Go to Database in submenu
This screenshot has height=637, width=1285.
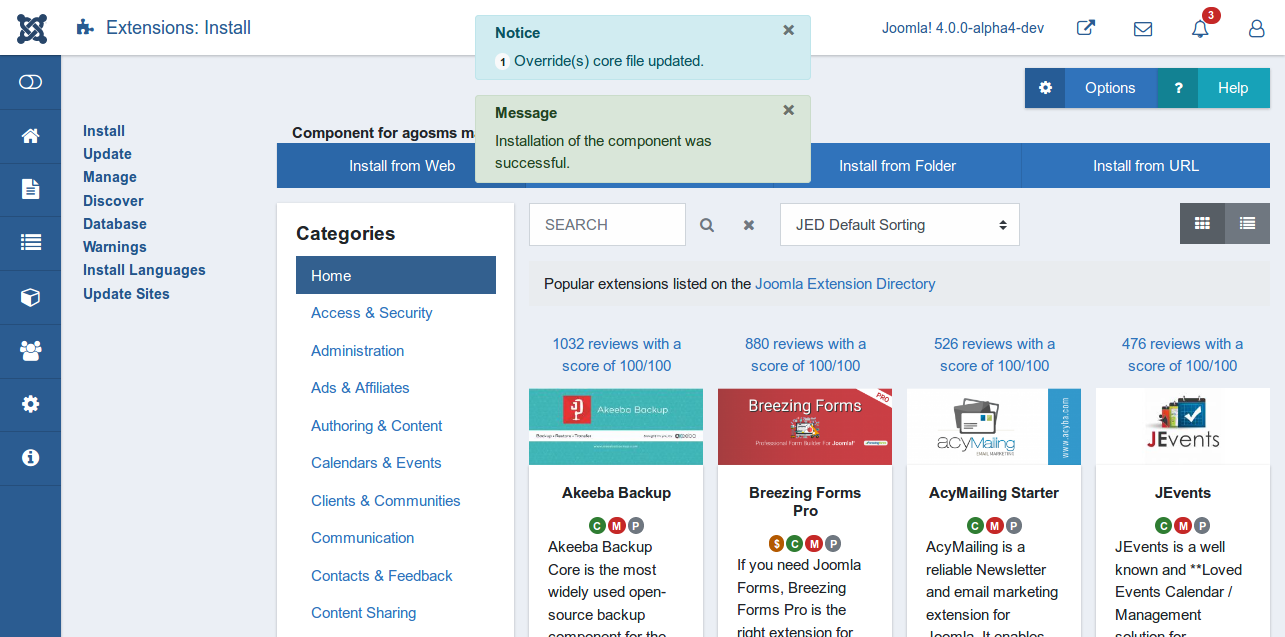click(115, 224)
